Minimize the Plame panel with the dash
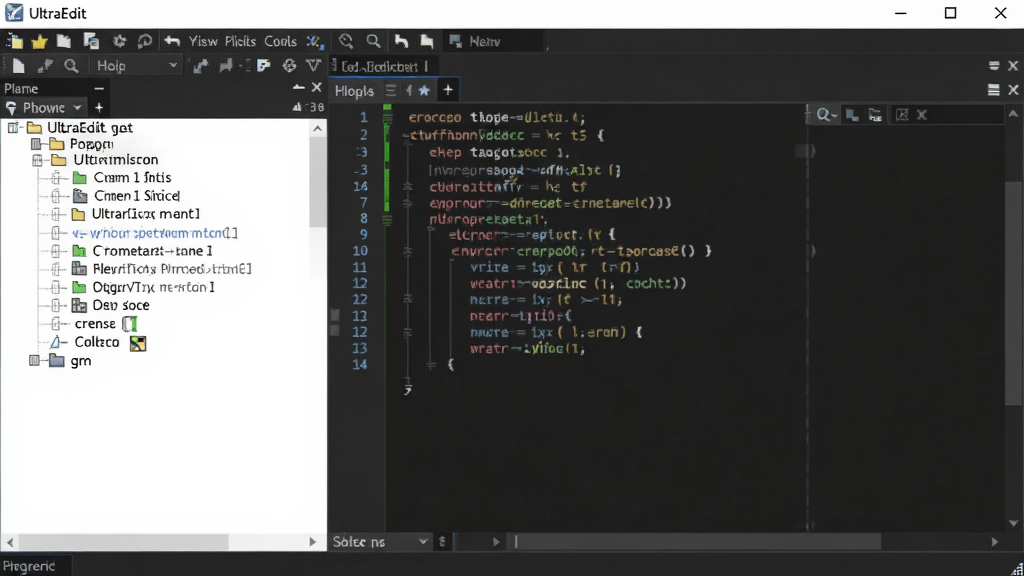Image resolution: width=1024 pixels, height=576 pixels. tap(99, 88)
